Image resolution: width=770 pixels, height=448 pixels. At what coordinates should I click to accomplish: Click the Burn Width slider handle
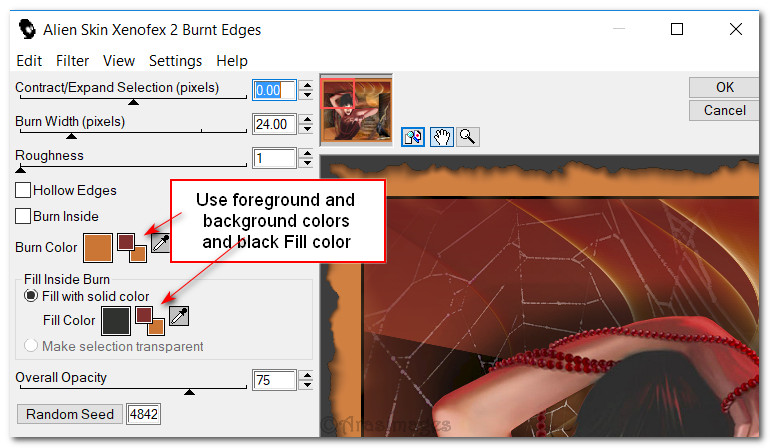click(72, 136)
